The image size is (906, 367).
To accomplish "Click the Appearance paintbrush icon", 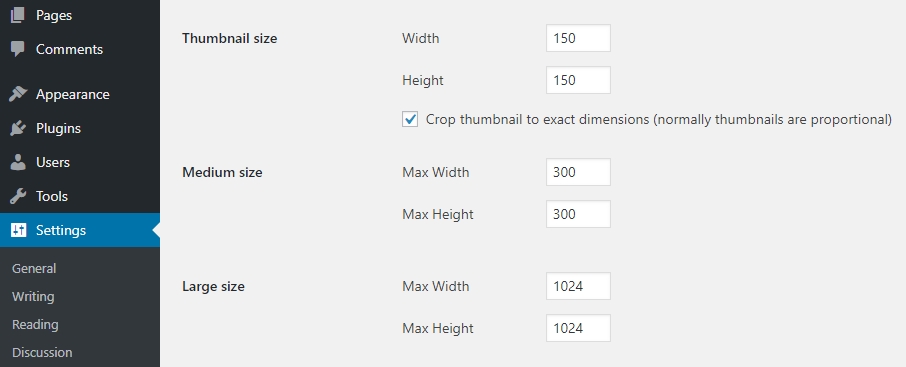I will (x=18, y=94).
